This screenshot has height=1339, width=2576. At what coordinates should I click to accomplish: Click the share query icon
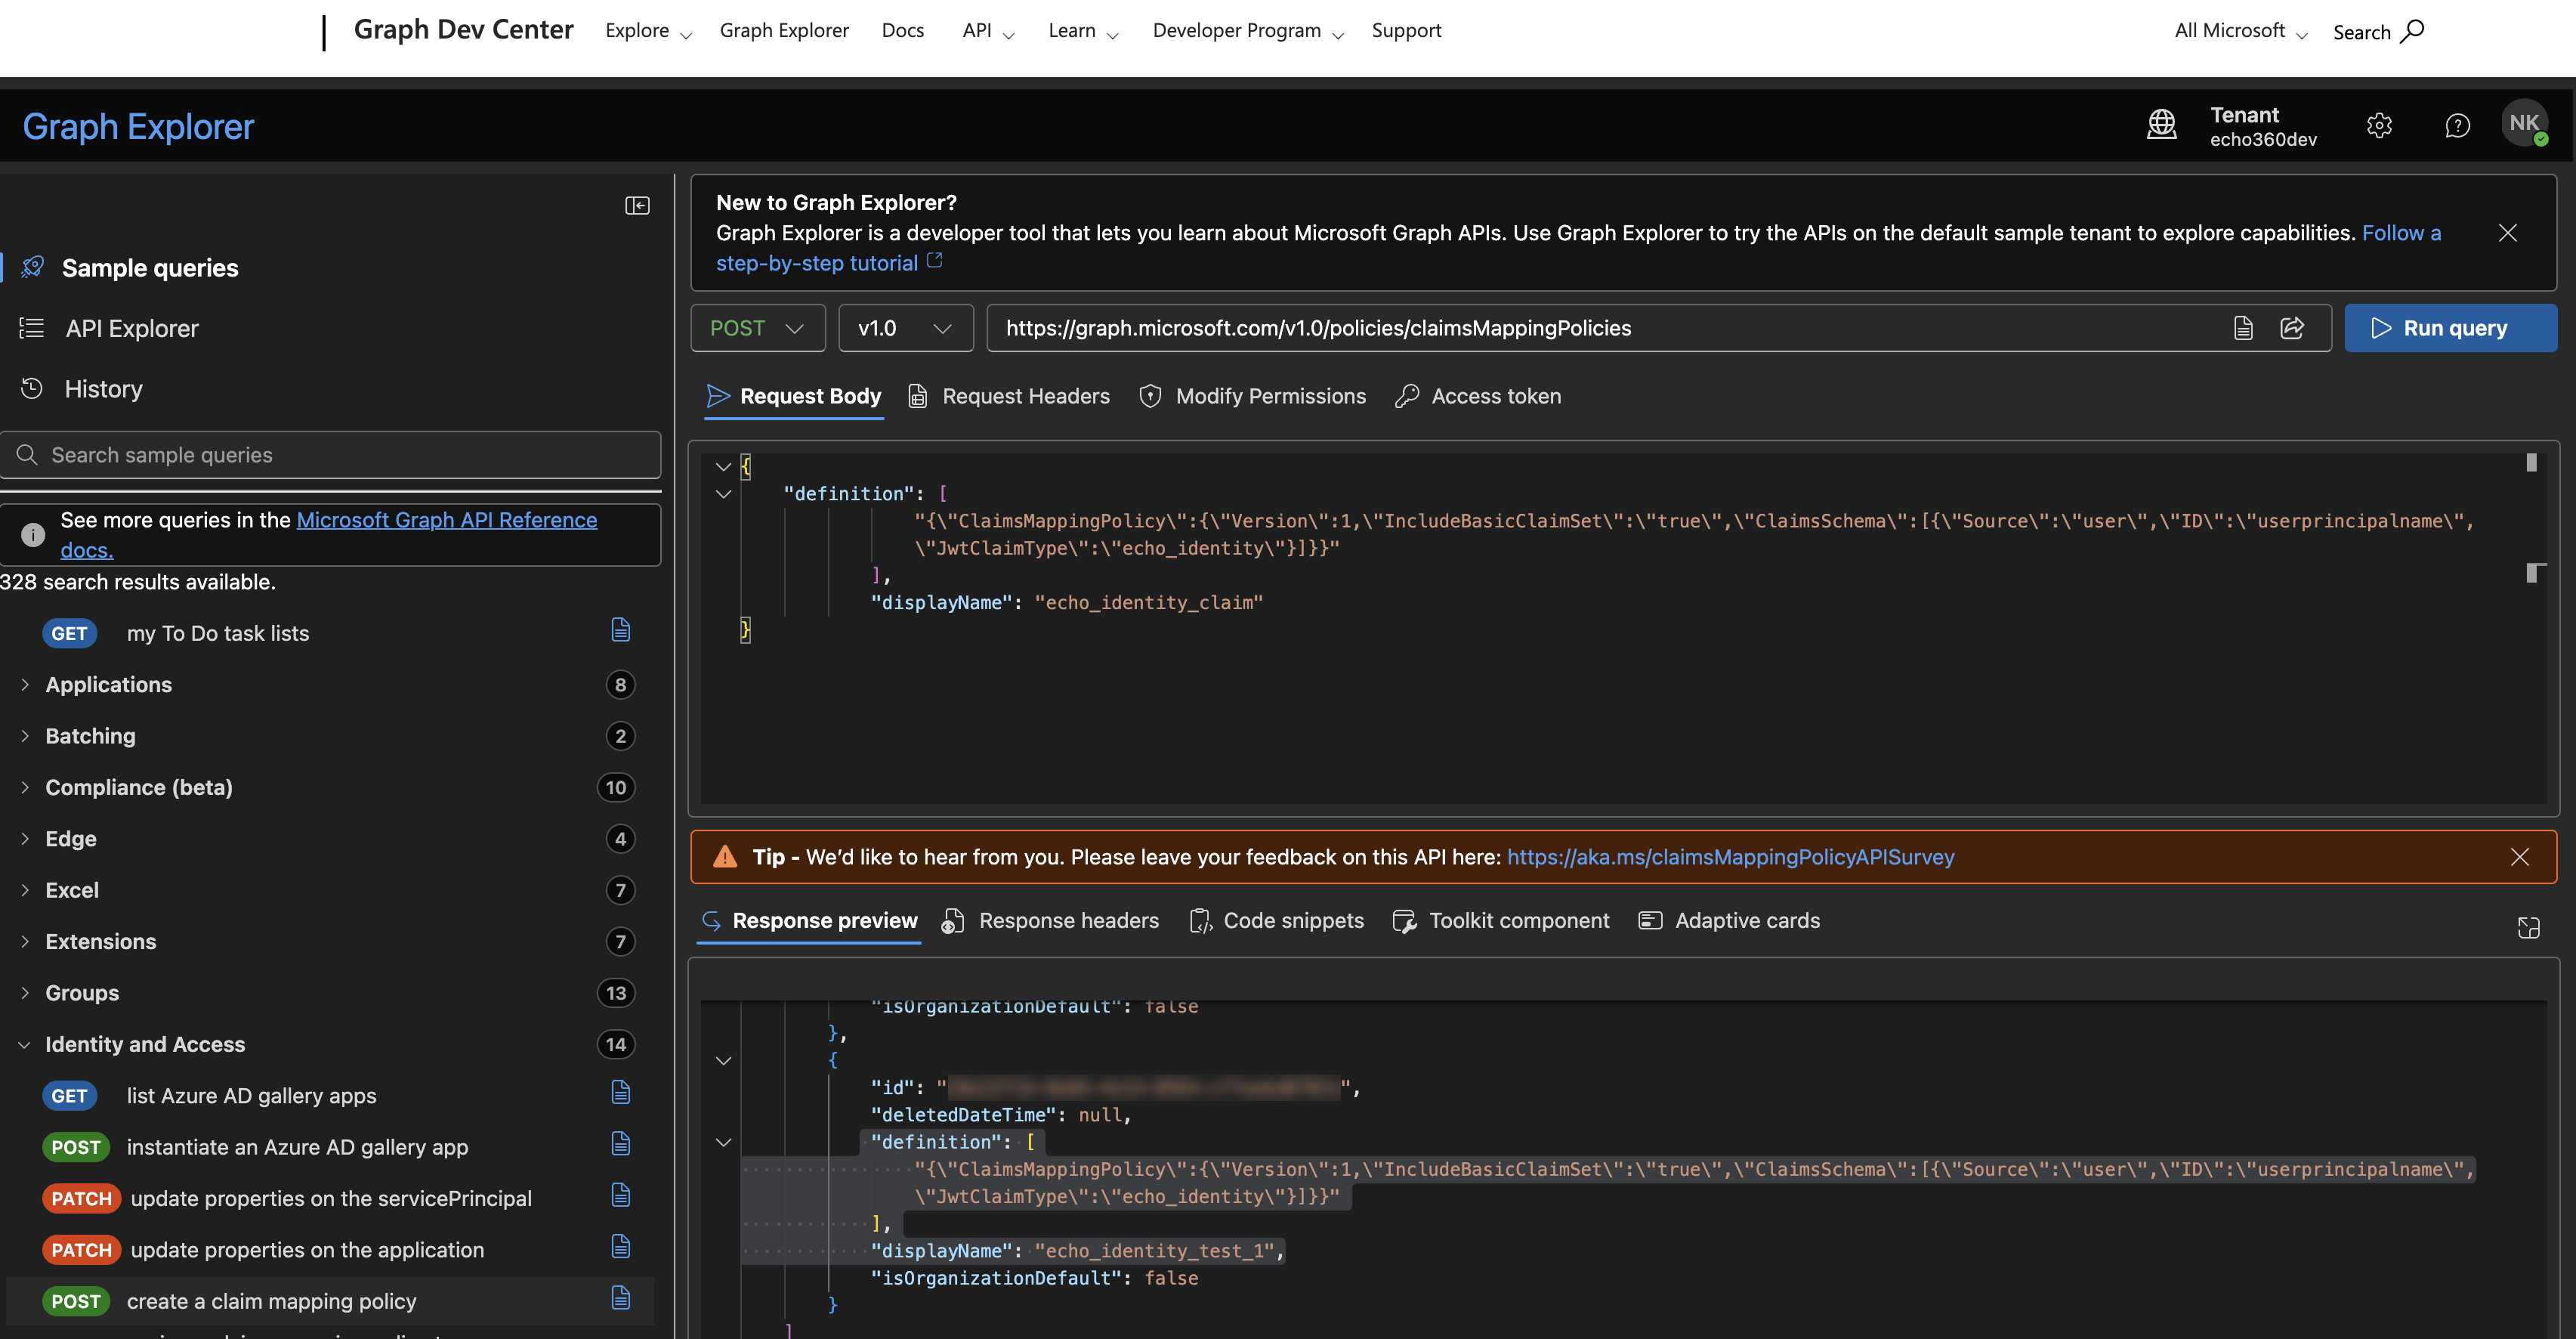point(2292,328)
